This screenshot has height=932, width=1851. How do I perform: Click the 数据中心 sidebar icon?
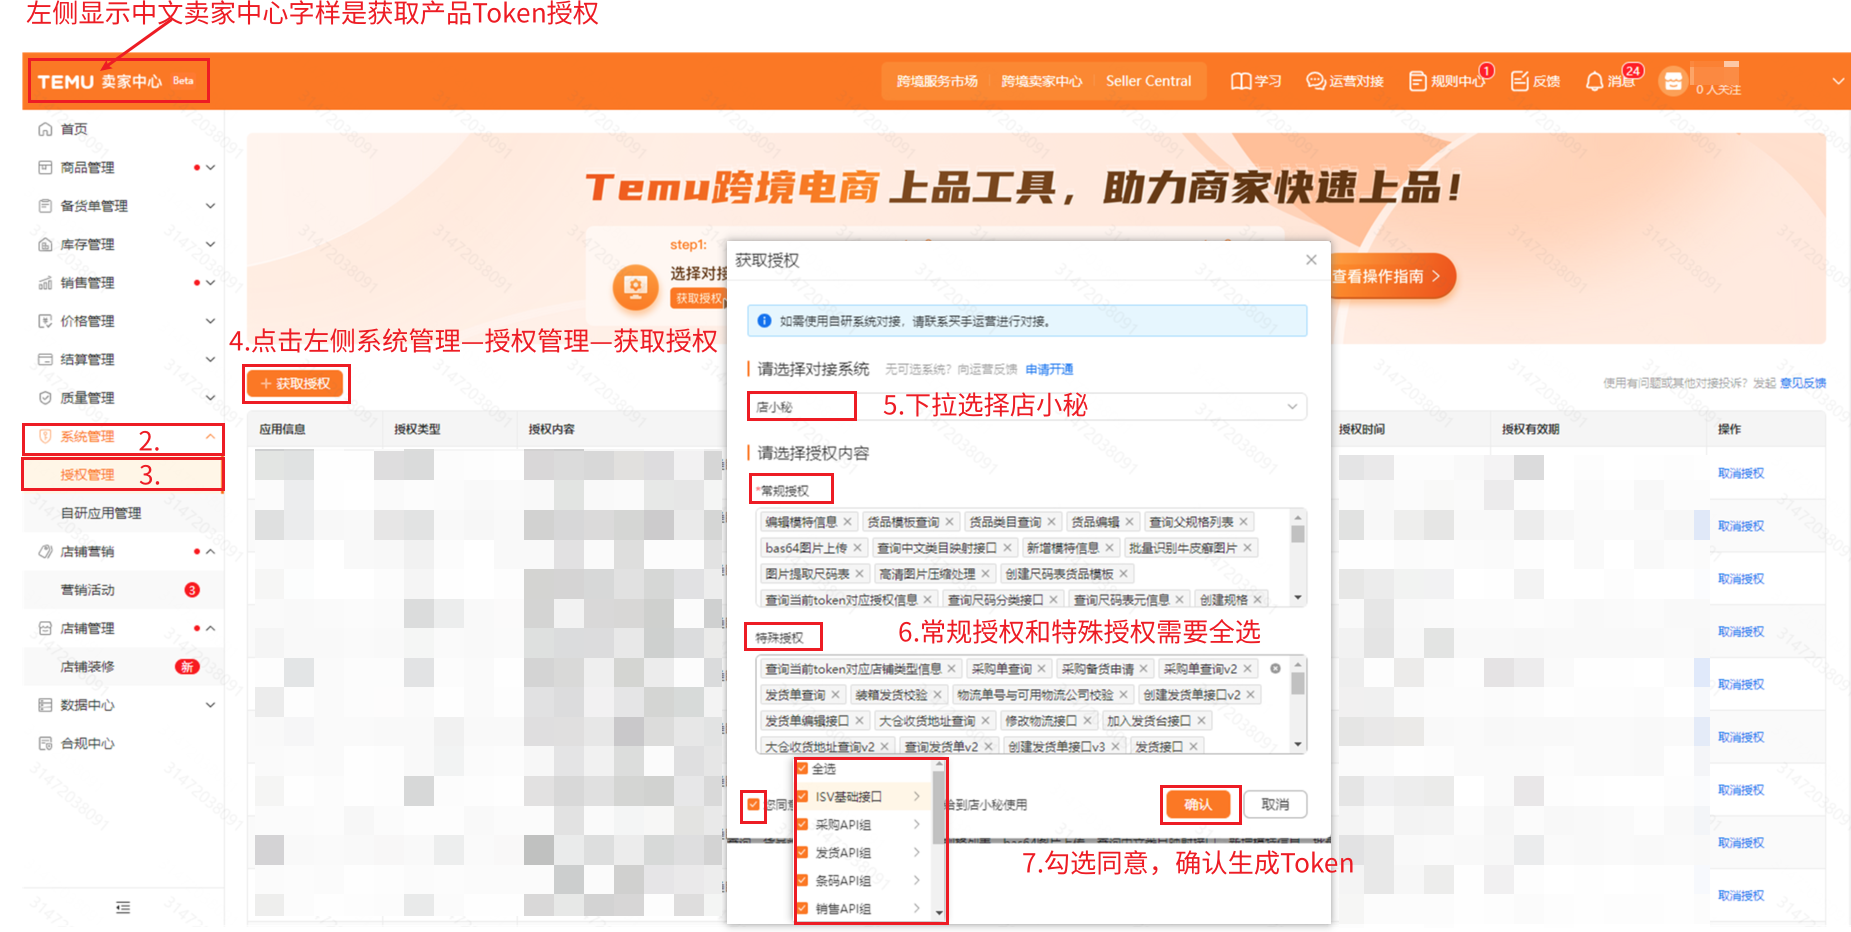tap(45, 705)
